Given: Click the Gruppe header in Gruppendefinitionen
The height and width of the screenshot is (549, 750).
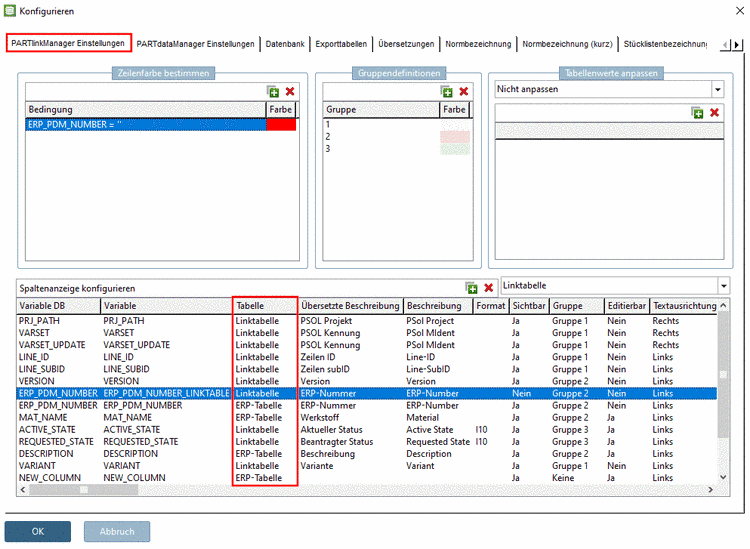Looking at the screenshot, I should click(x=381, y=110).
